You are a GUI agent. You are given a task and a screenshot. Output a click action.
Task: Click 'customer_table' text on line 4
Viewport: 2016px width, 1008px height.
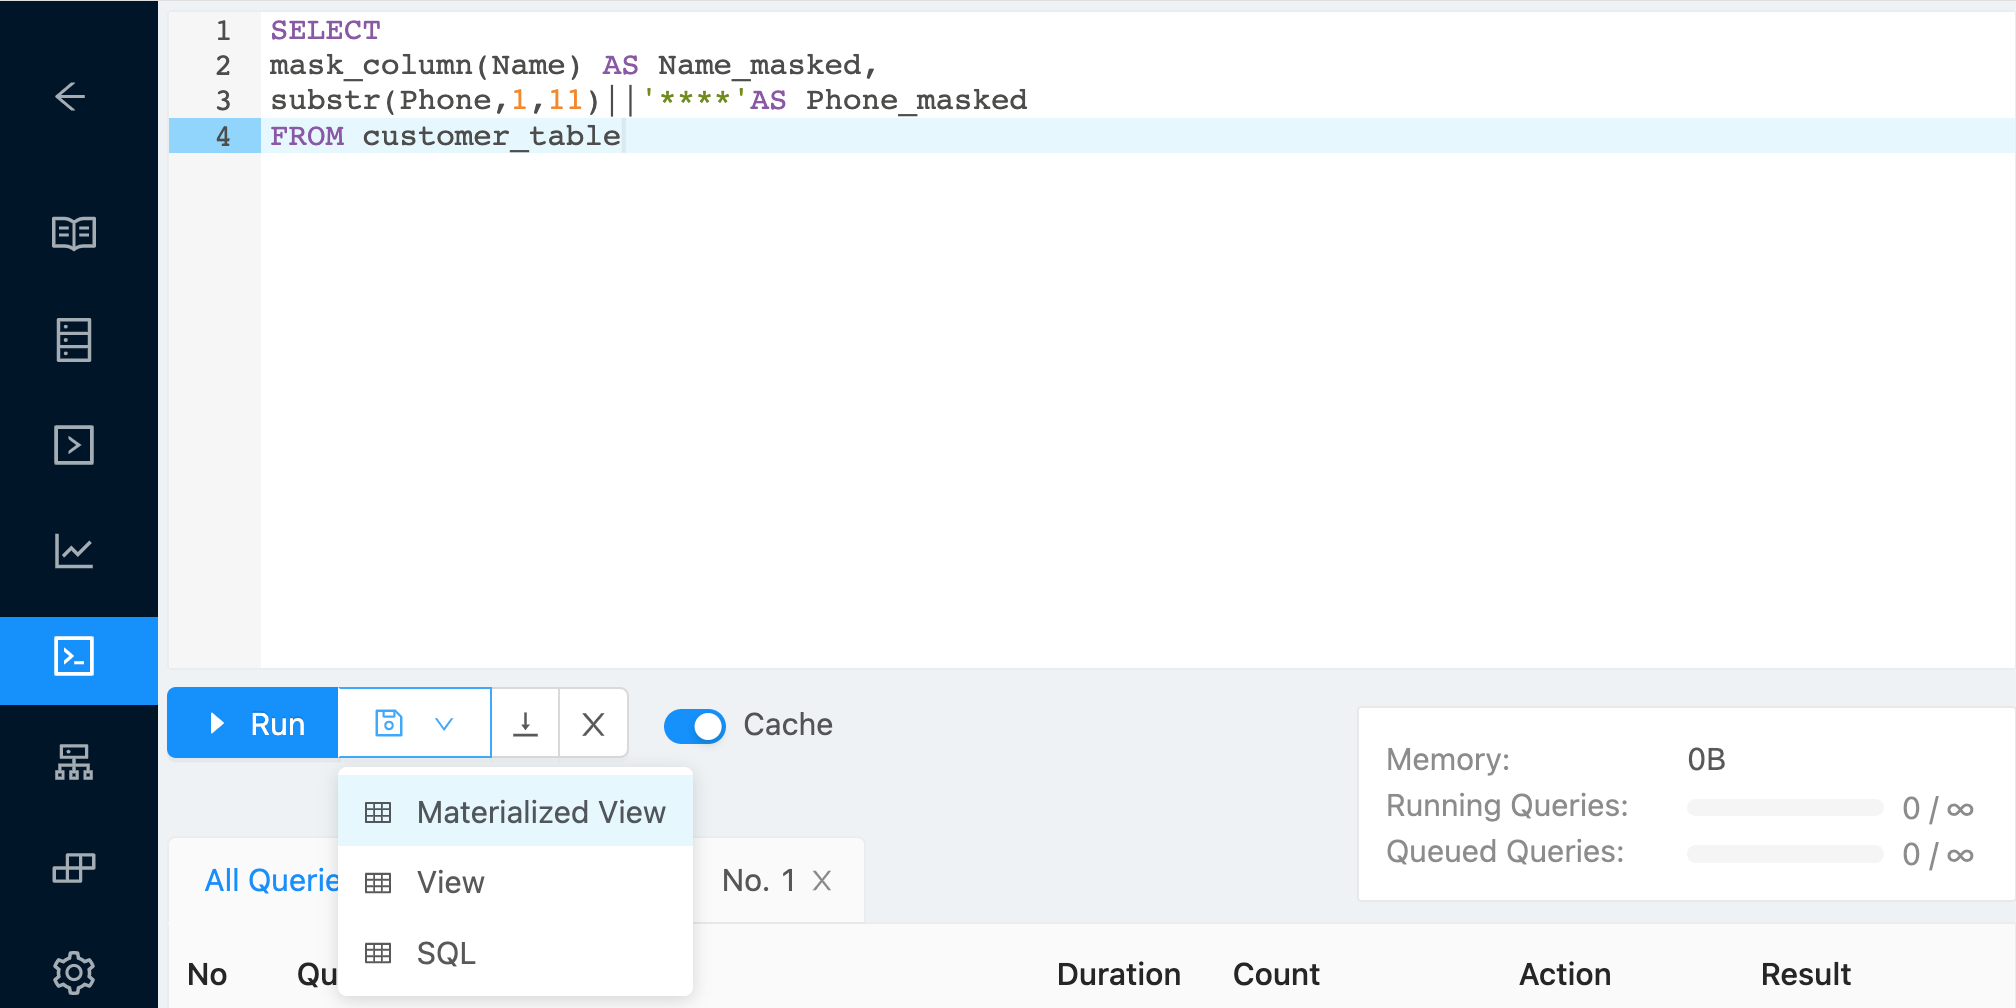pyautogui.click(x=491, y=136)
